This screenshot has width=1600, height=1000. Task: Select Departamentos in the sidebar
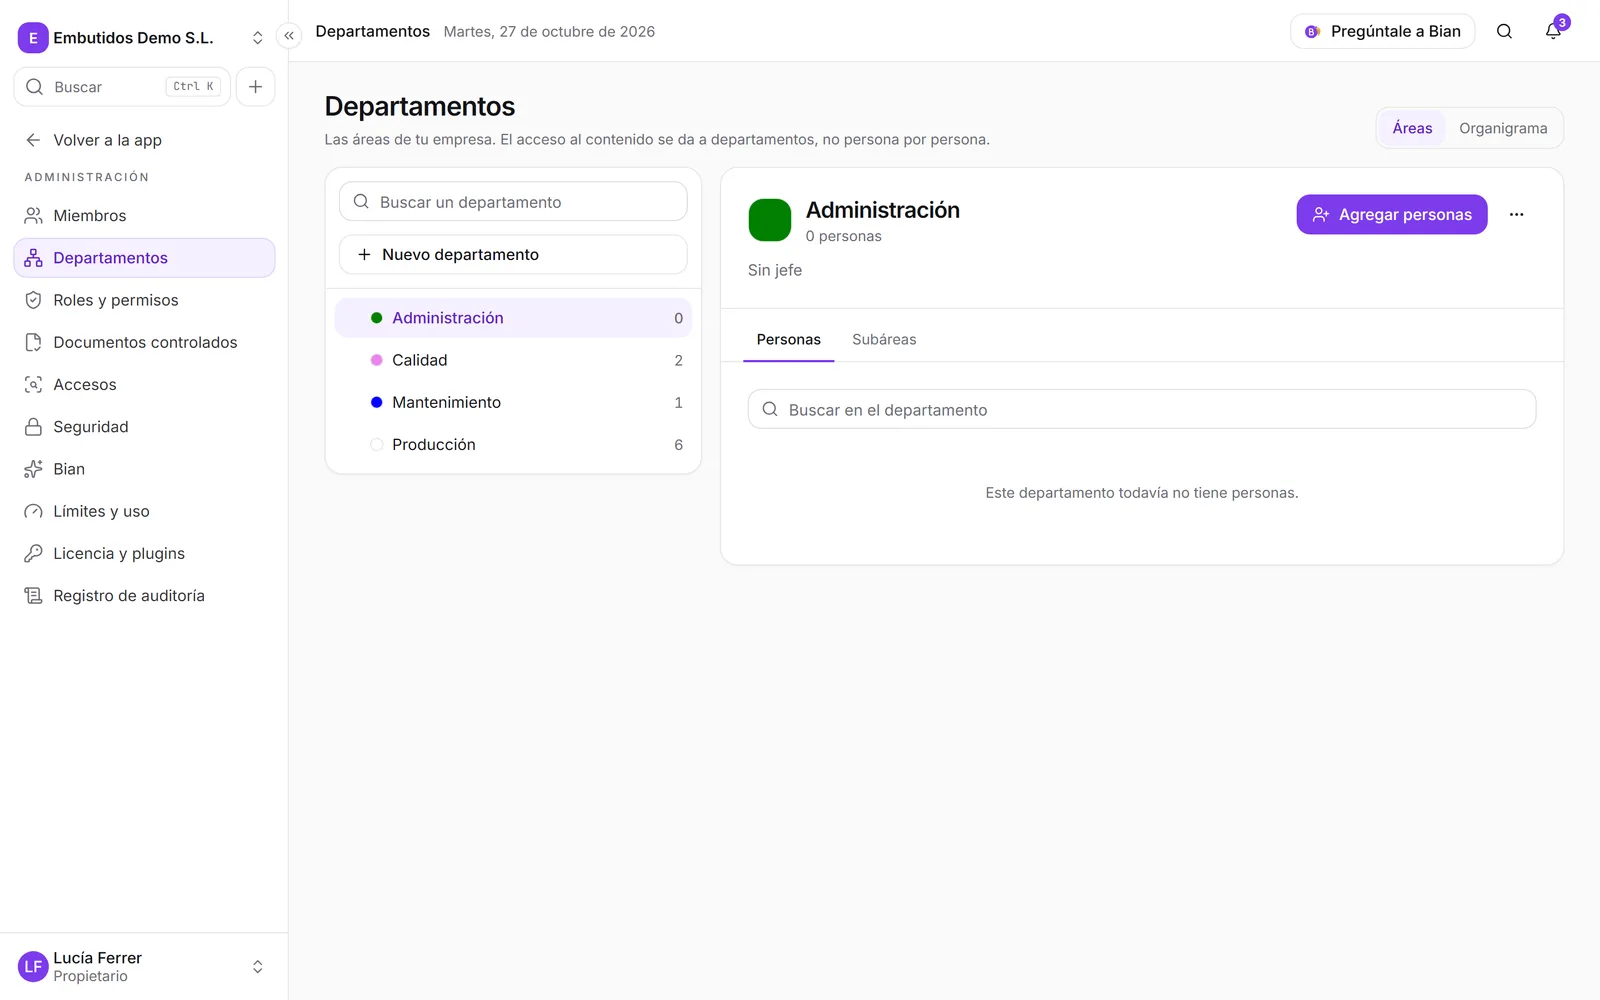144,258
